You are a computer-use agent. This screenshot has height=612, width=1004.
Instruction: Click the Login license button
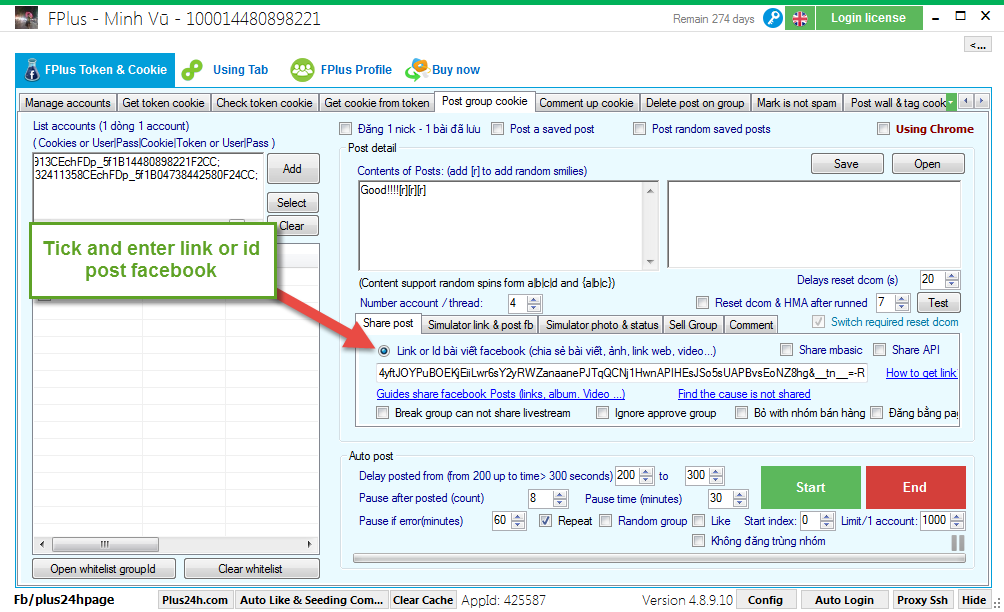869,18
